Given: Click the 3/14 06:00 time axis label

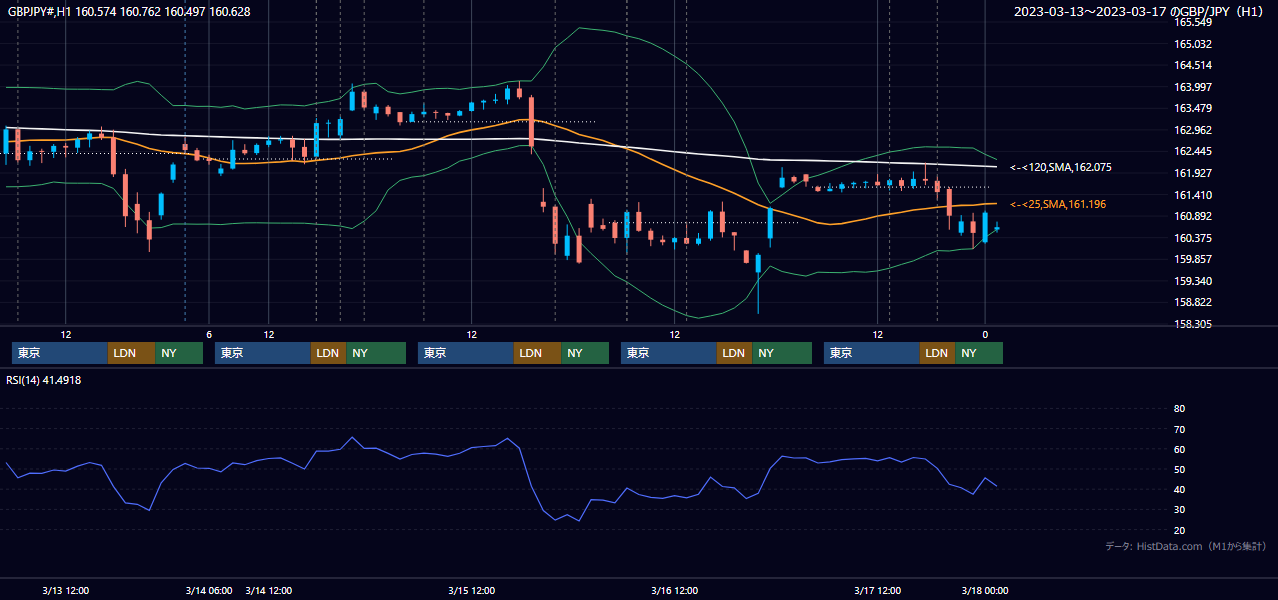Looking at the screenshot, I should (209, 591).
